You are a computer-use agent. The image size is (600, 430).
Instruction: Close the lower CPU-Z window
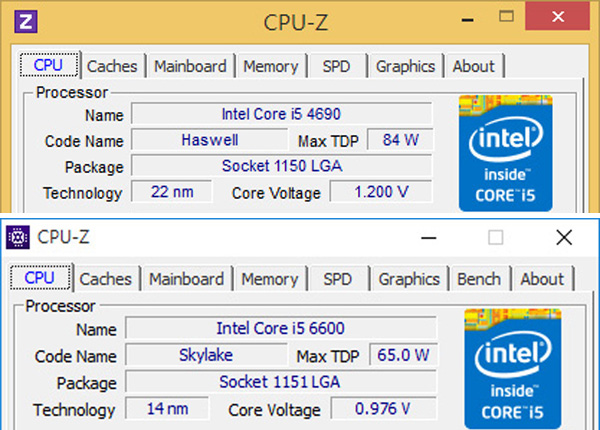click(564, 238)
